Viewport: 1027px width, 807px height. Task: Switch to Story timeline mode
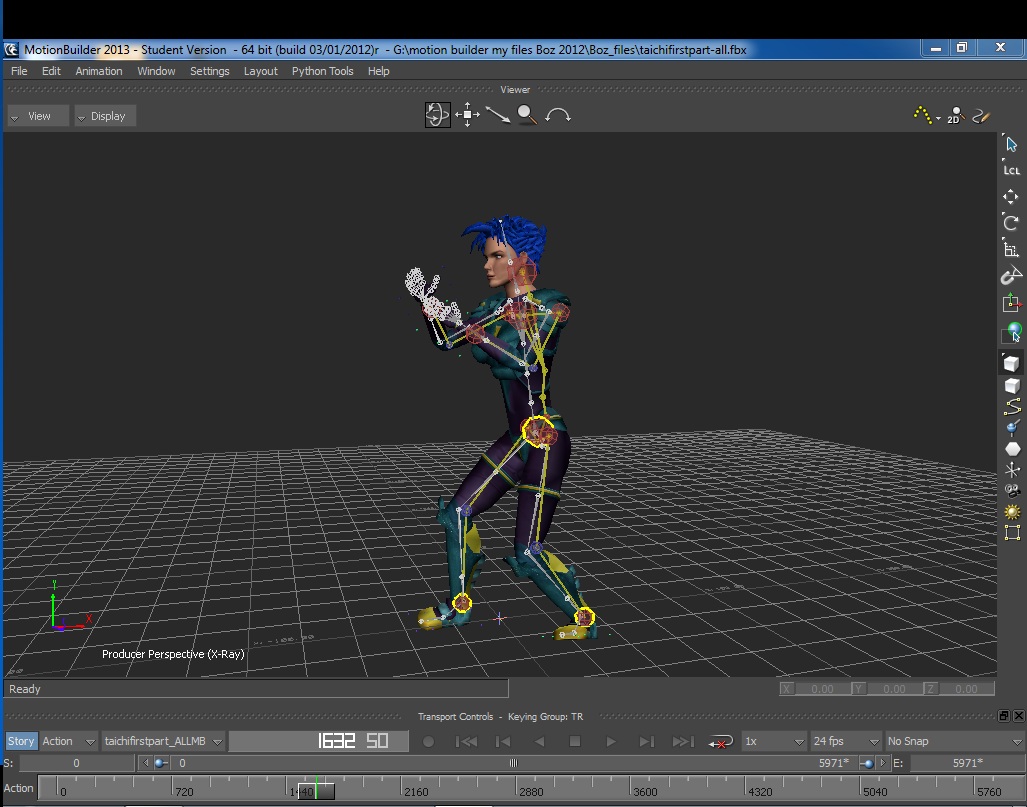click(x=20, y=741)
